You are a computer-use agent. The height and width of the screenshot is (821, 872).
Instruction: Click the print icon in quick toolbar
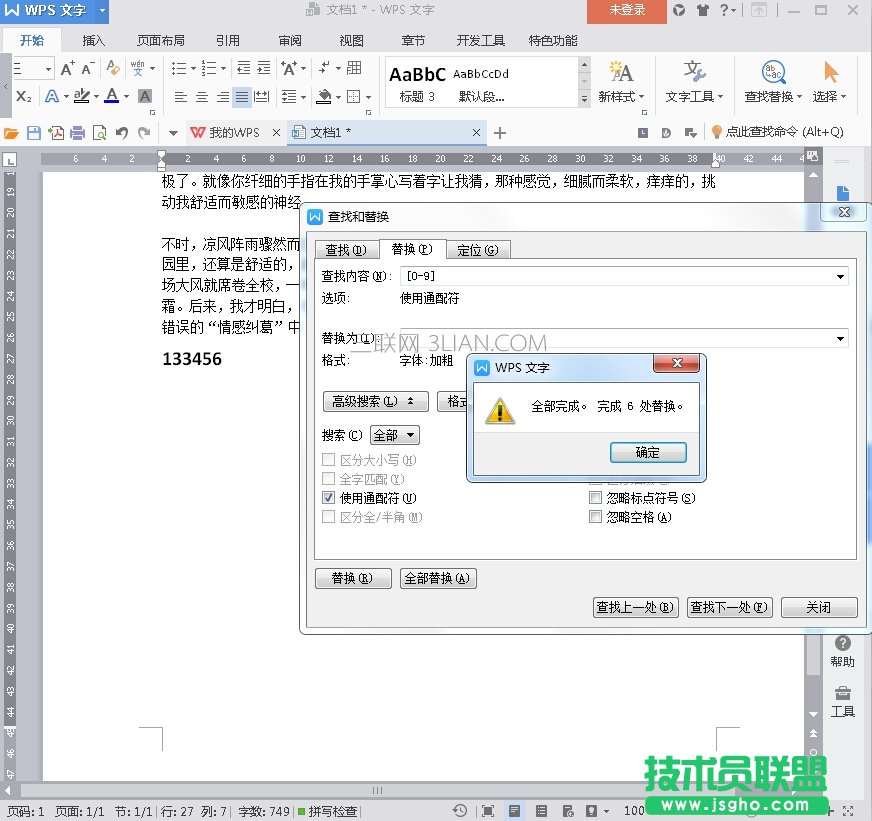[78, 133]
